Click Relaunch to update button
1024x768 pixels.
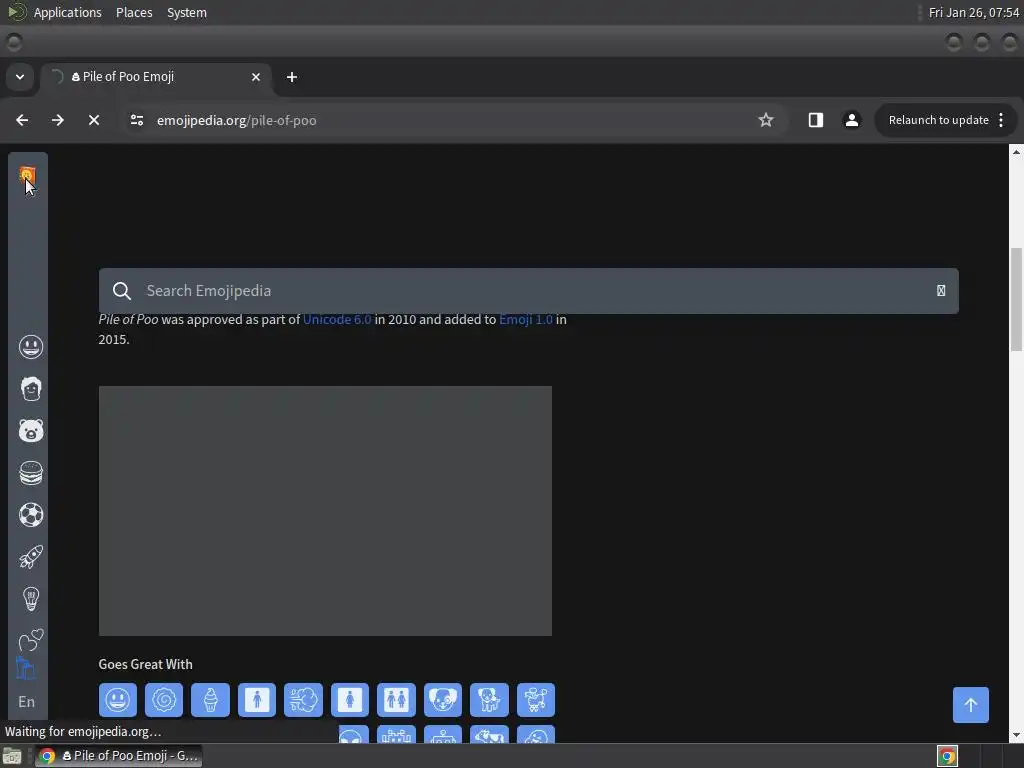938,120
